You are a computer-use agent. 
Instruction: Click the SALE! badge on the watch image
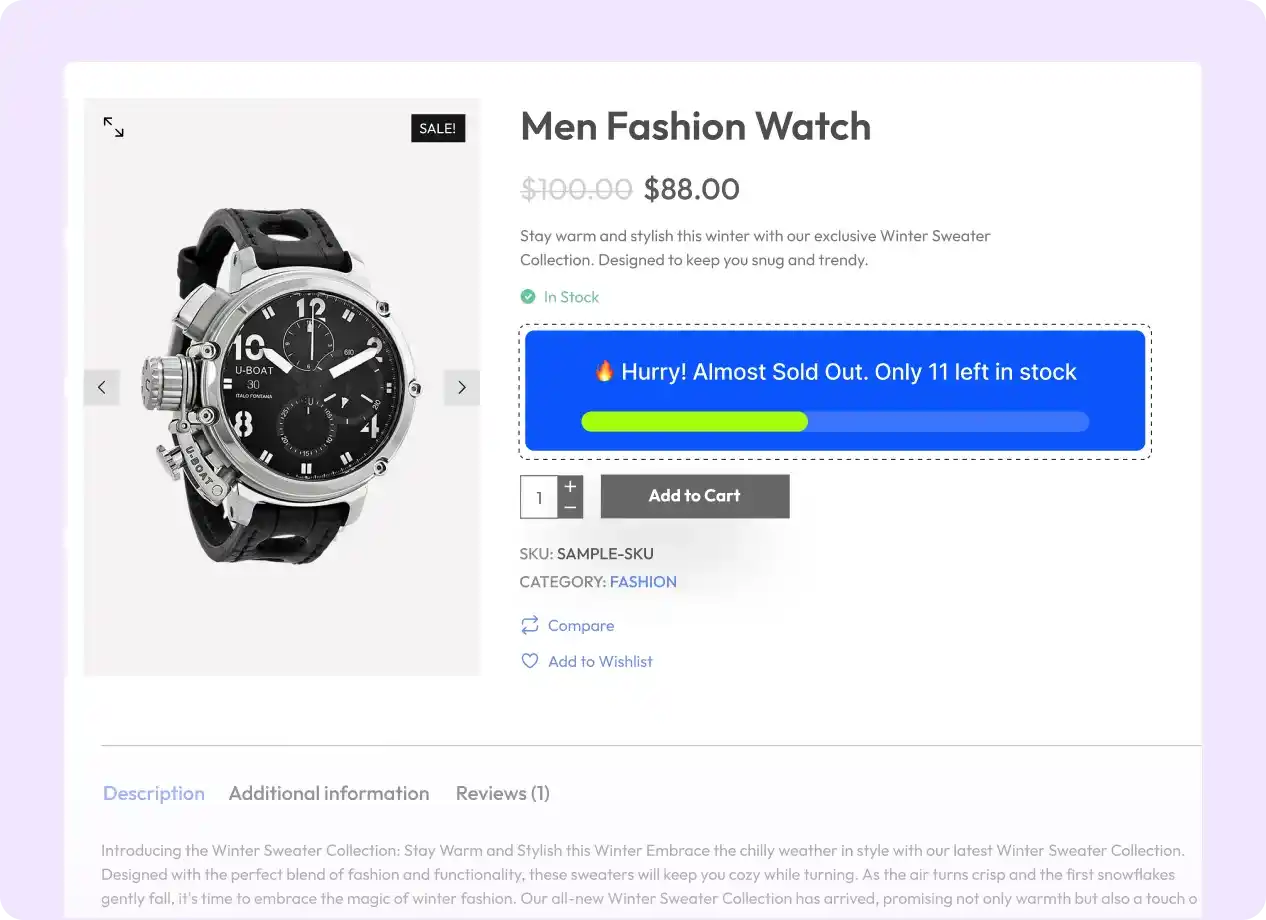tap(437, 128)
